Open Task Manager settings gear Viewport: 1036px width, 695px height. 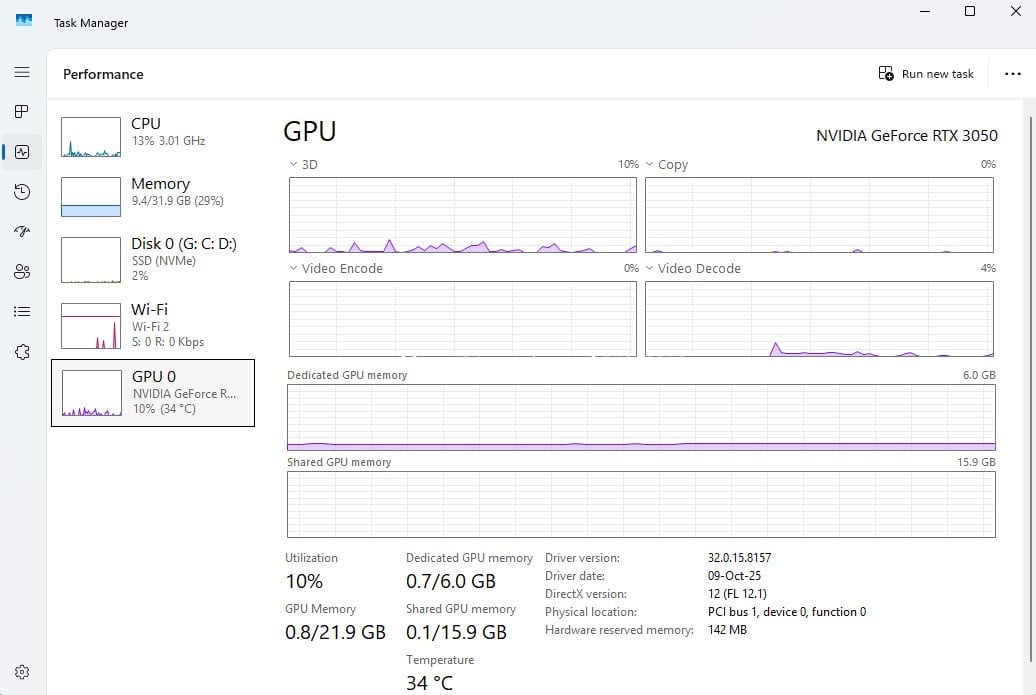pyautogui.click(x=22, y=672)
